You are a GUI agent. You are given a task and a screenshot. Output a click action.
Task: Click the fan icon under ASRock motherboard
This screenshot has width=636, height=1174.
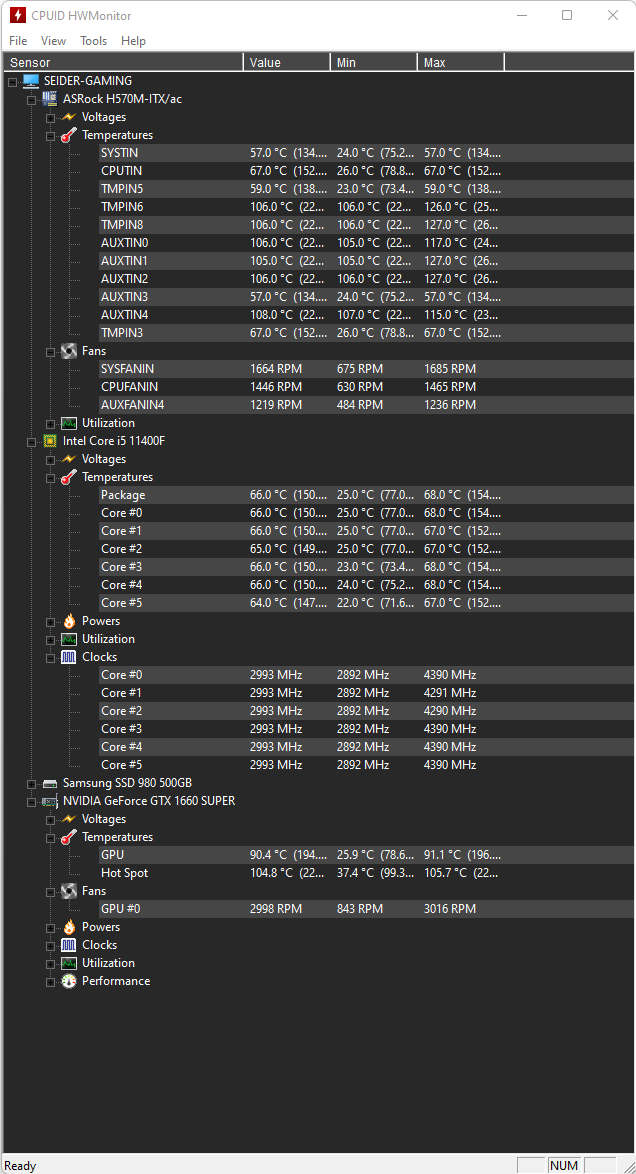pos(69,350)
